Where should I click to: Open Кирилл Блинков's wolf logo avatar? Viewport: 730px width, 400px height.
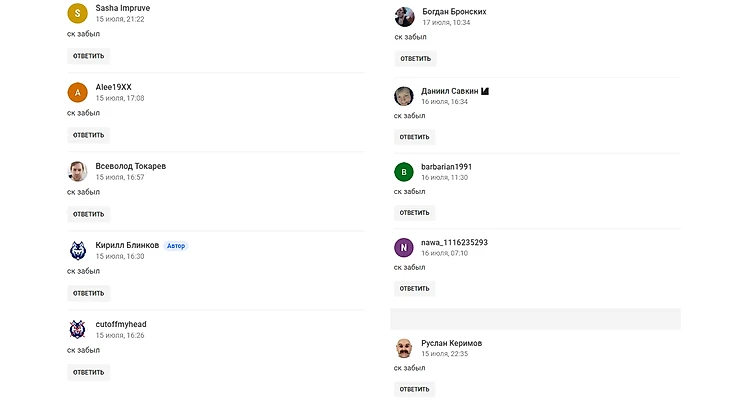77,251
